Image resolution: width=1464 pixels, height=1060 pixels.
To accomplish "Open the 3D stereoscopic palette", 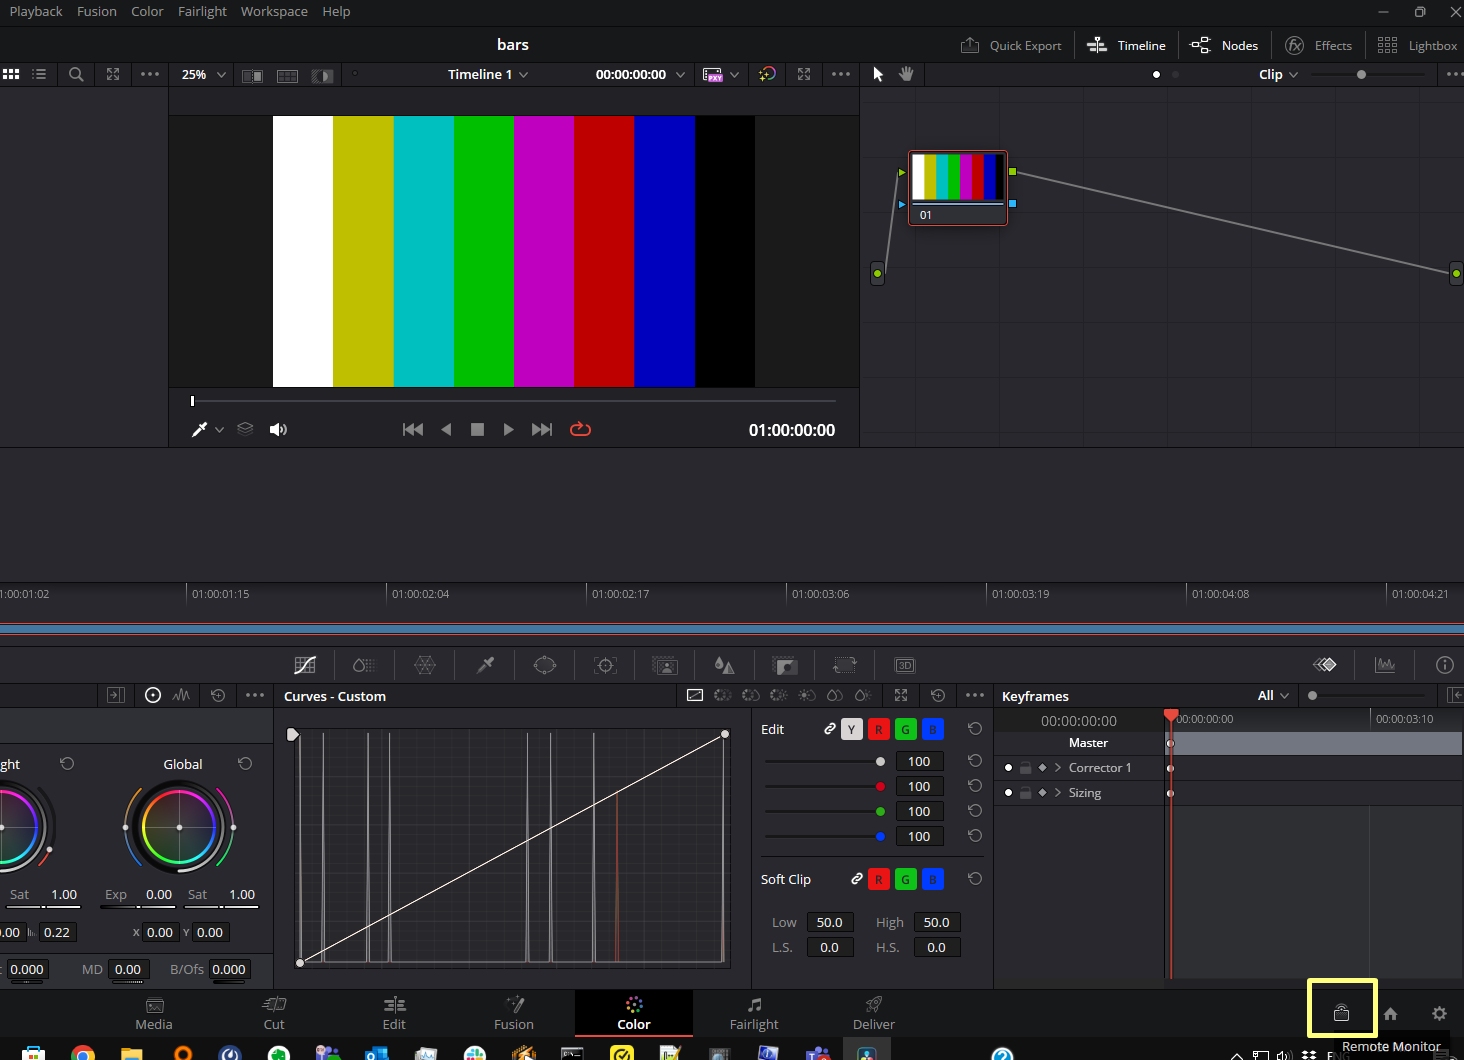I will pos(905,665).
